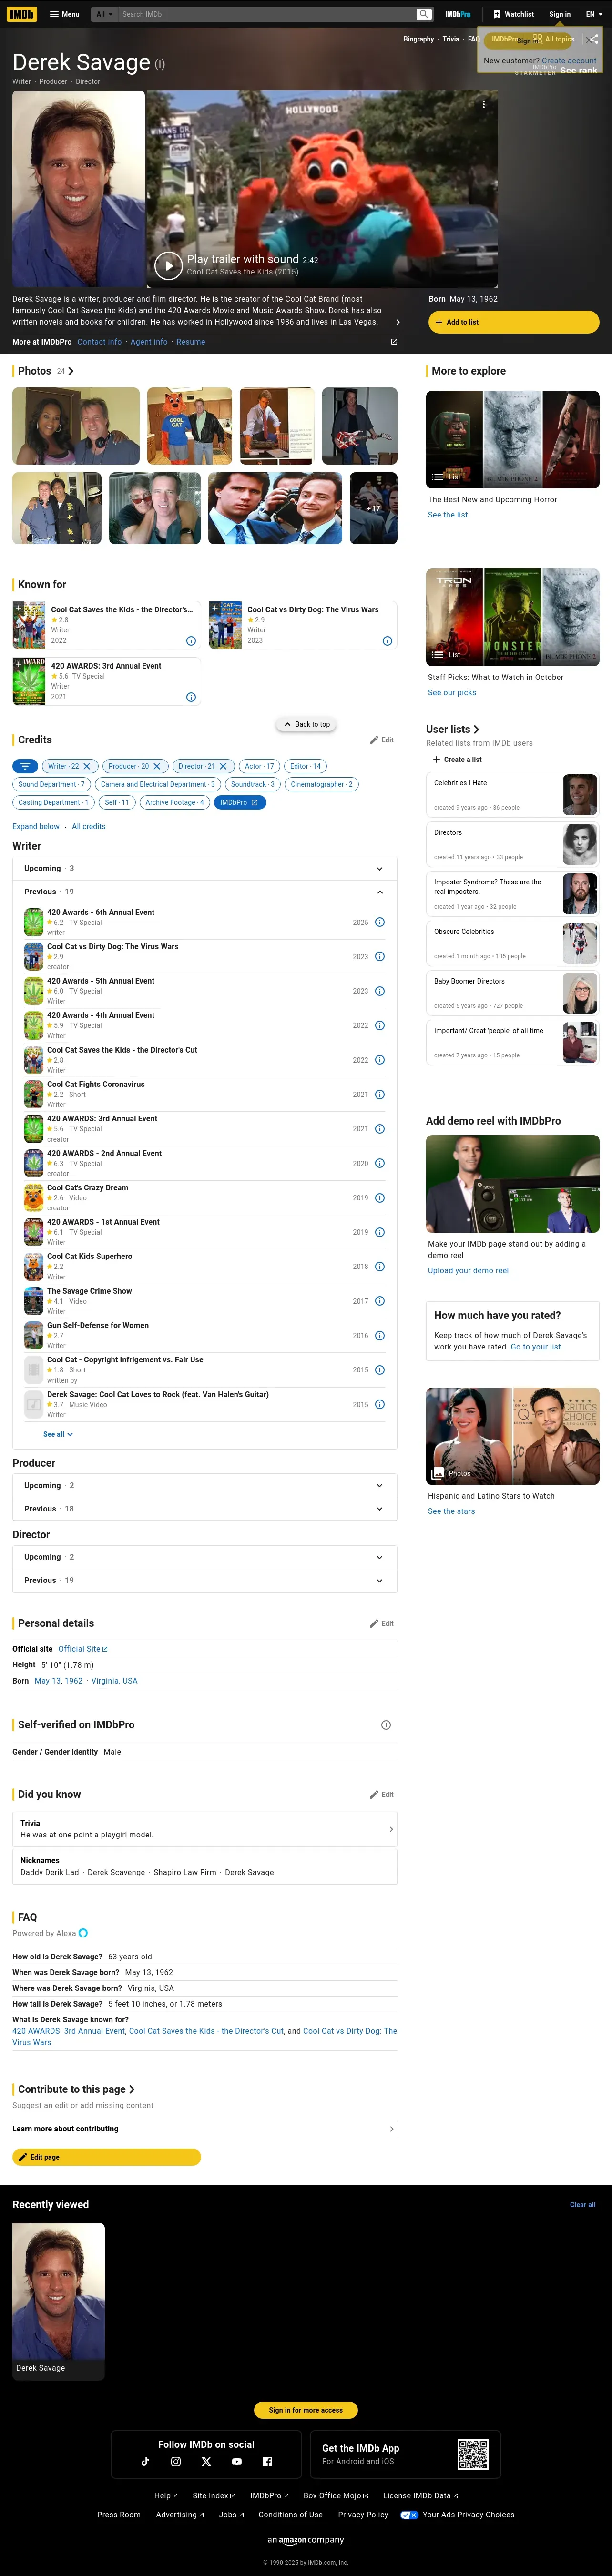Click the credits filter icon chip
The width and height of the screenshot is (612, 2576).
coord(24,766)
